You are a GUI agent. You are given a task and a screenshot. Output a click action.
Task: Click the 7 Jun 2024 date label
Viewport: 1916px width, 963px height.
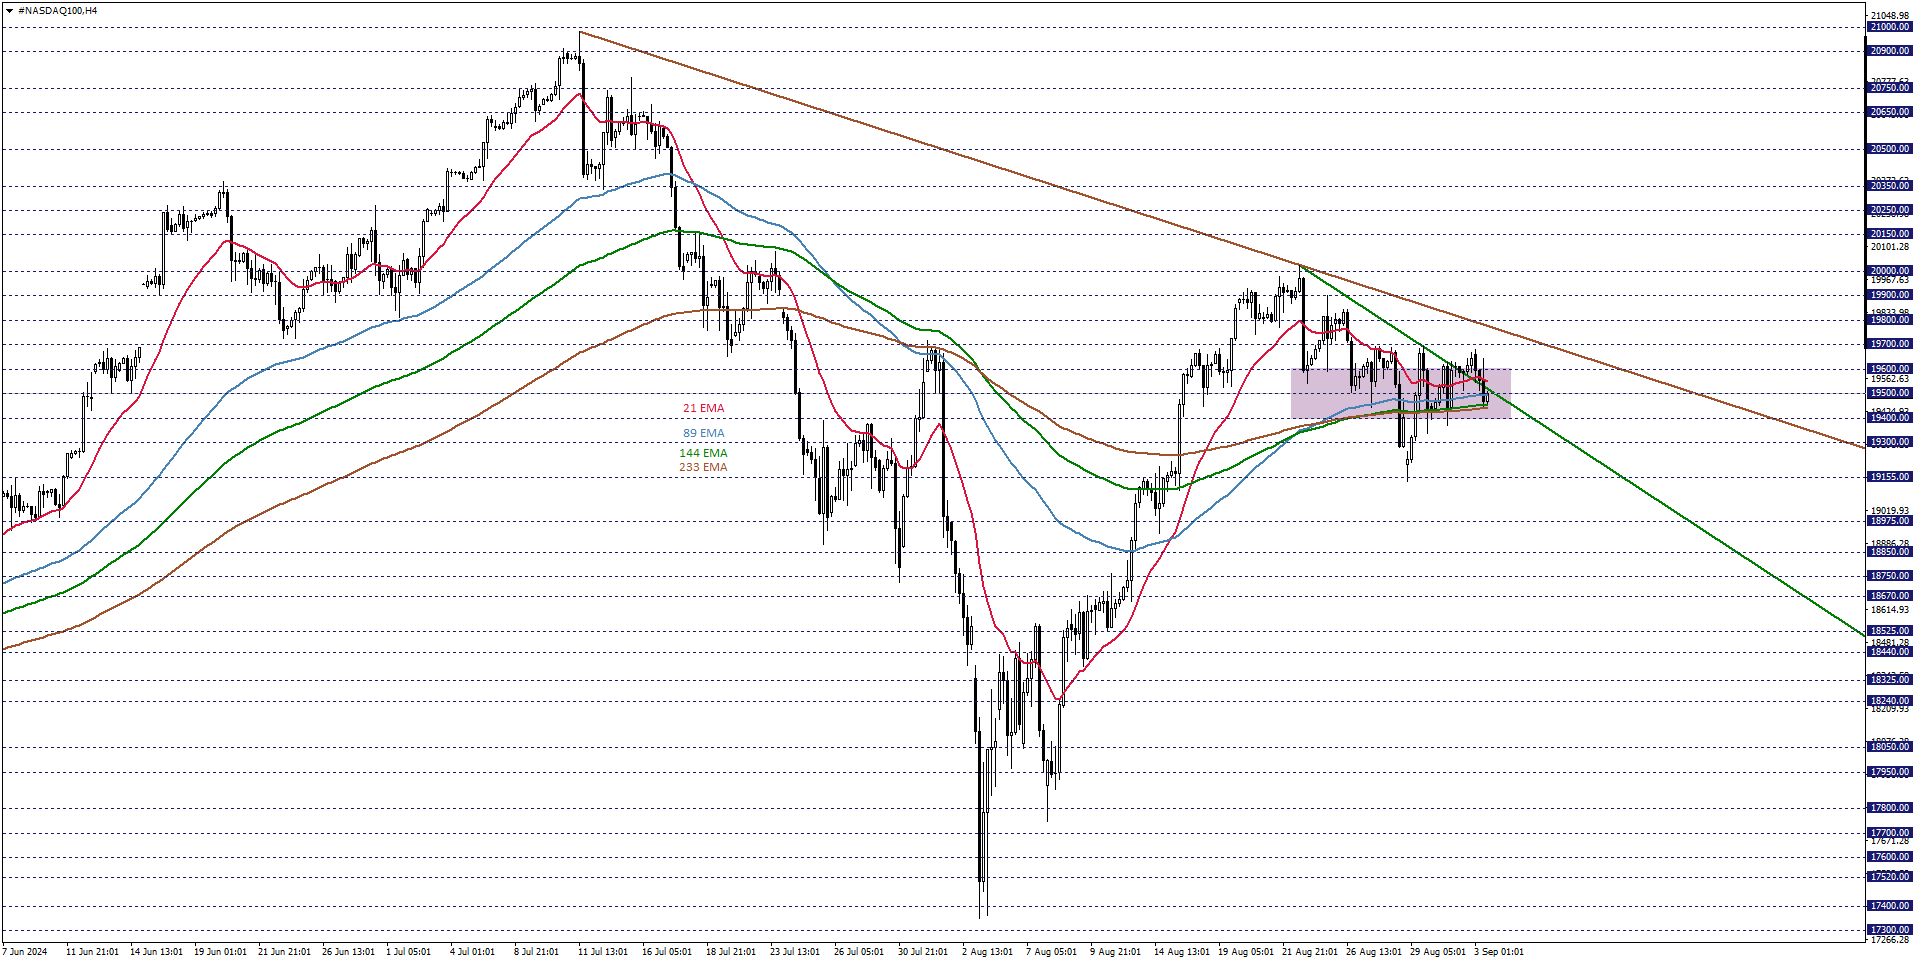[25, 952]
